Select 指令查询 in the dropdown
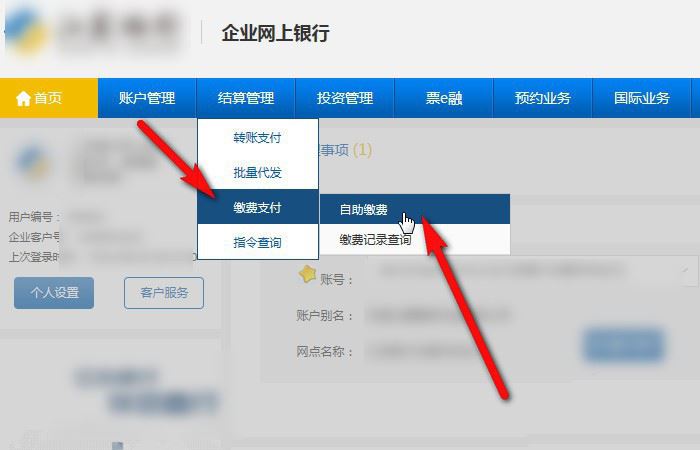Screen dimensions: 700x450 pyautogui.click(x=258, y=242)
